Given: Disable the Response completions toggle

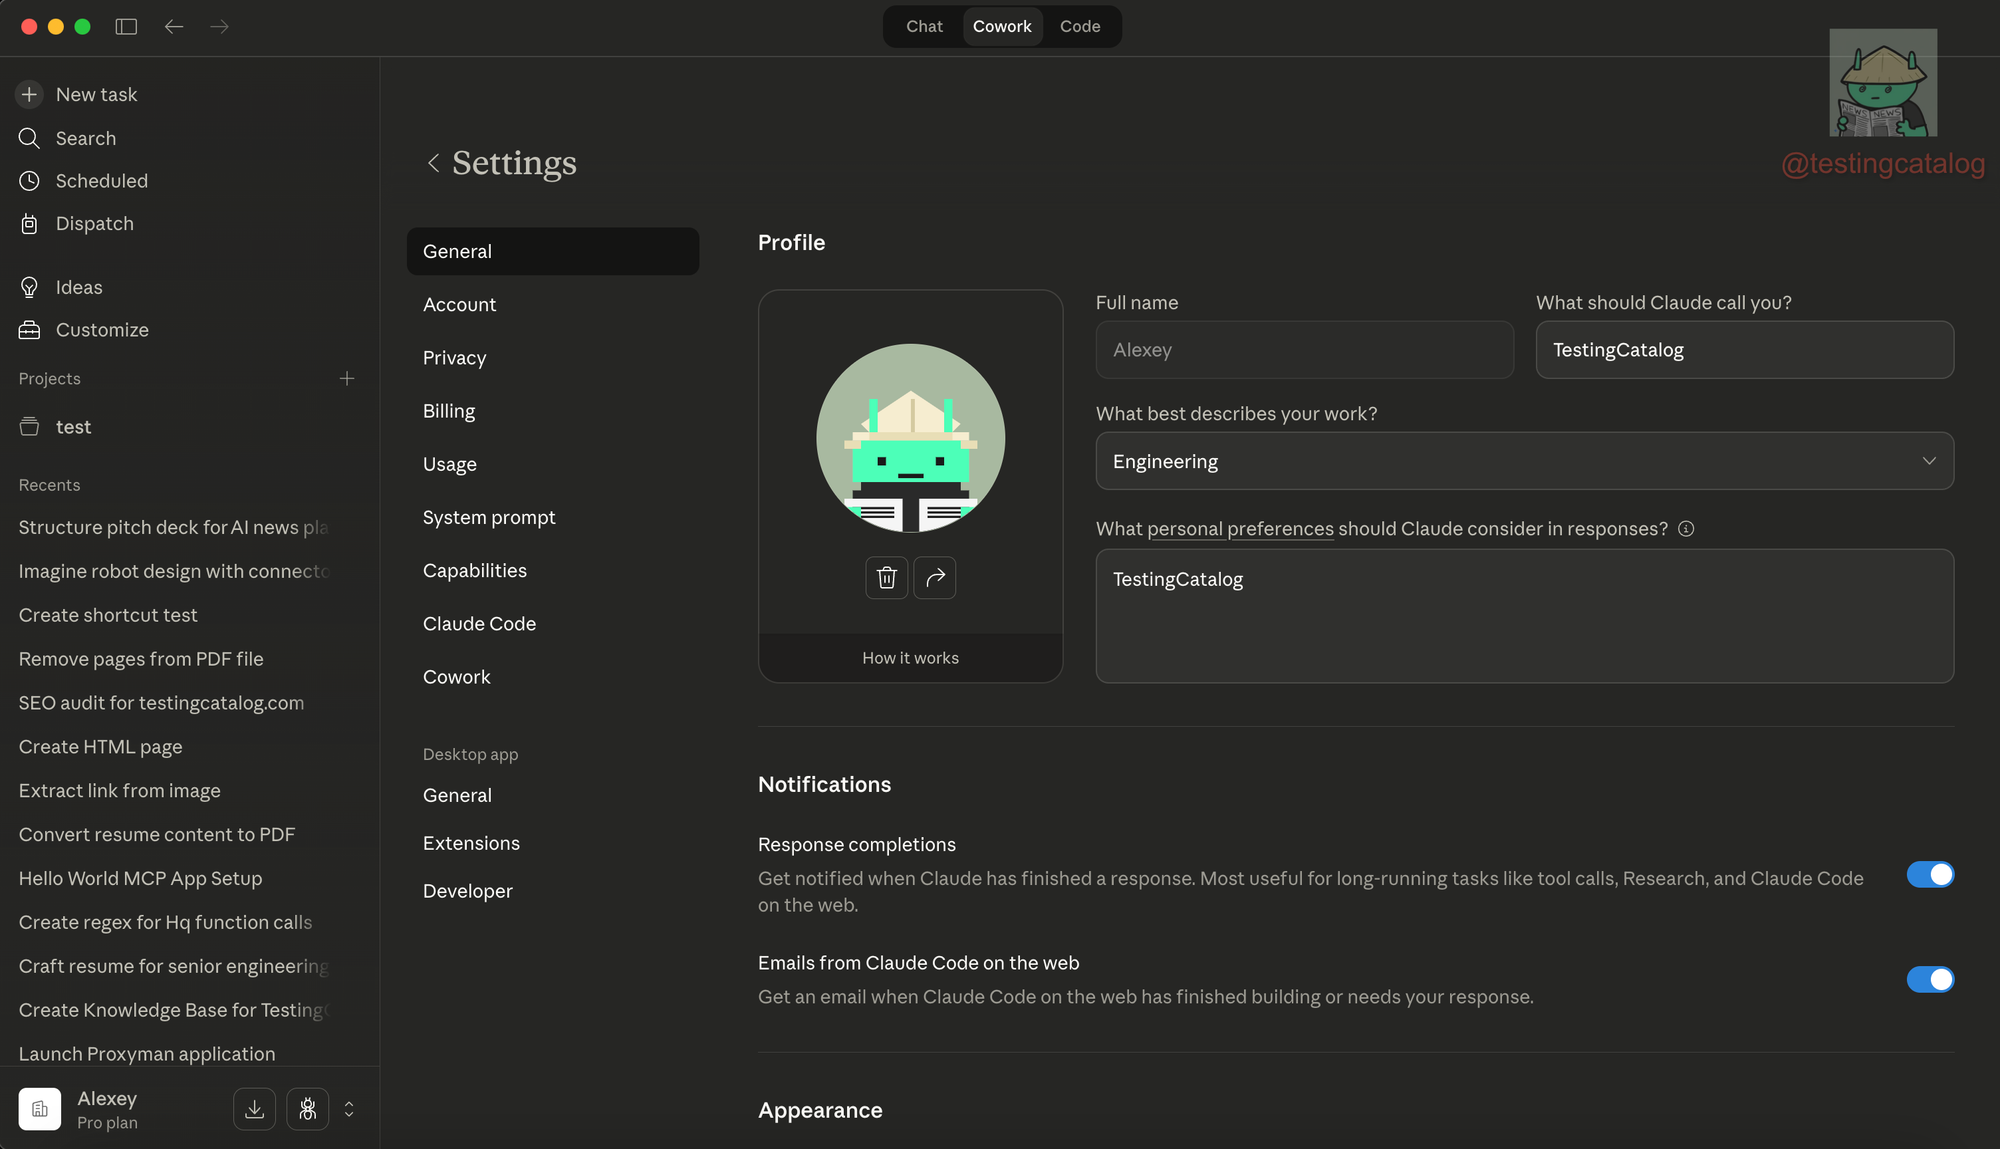Looking at the screenshot, I should (x=1930, y=875).
